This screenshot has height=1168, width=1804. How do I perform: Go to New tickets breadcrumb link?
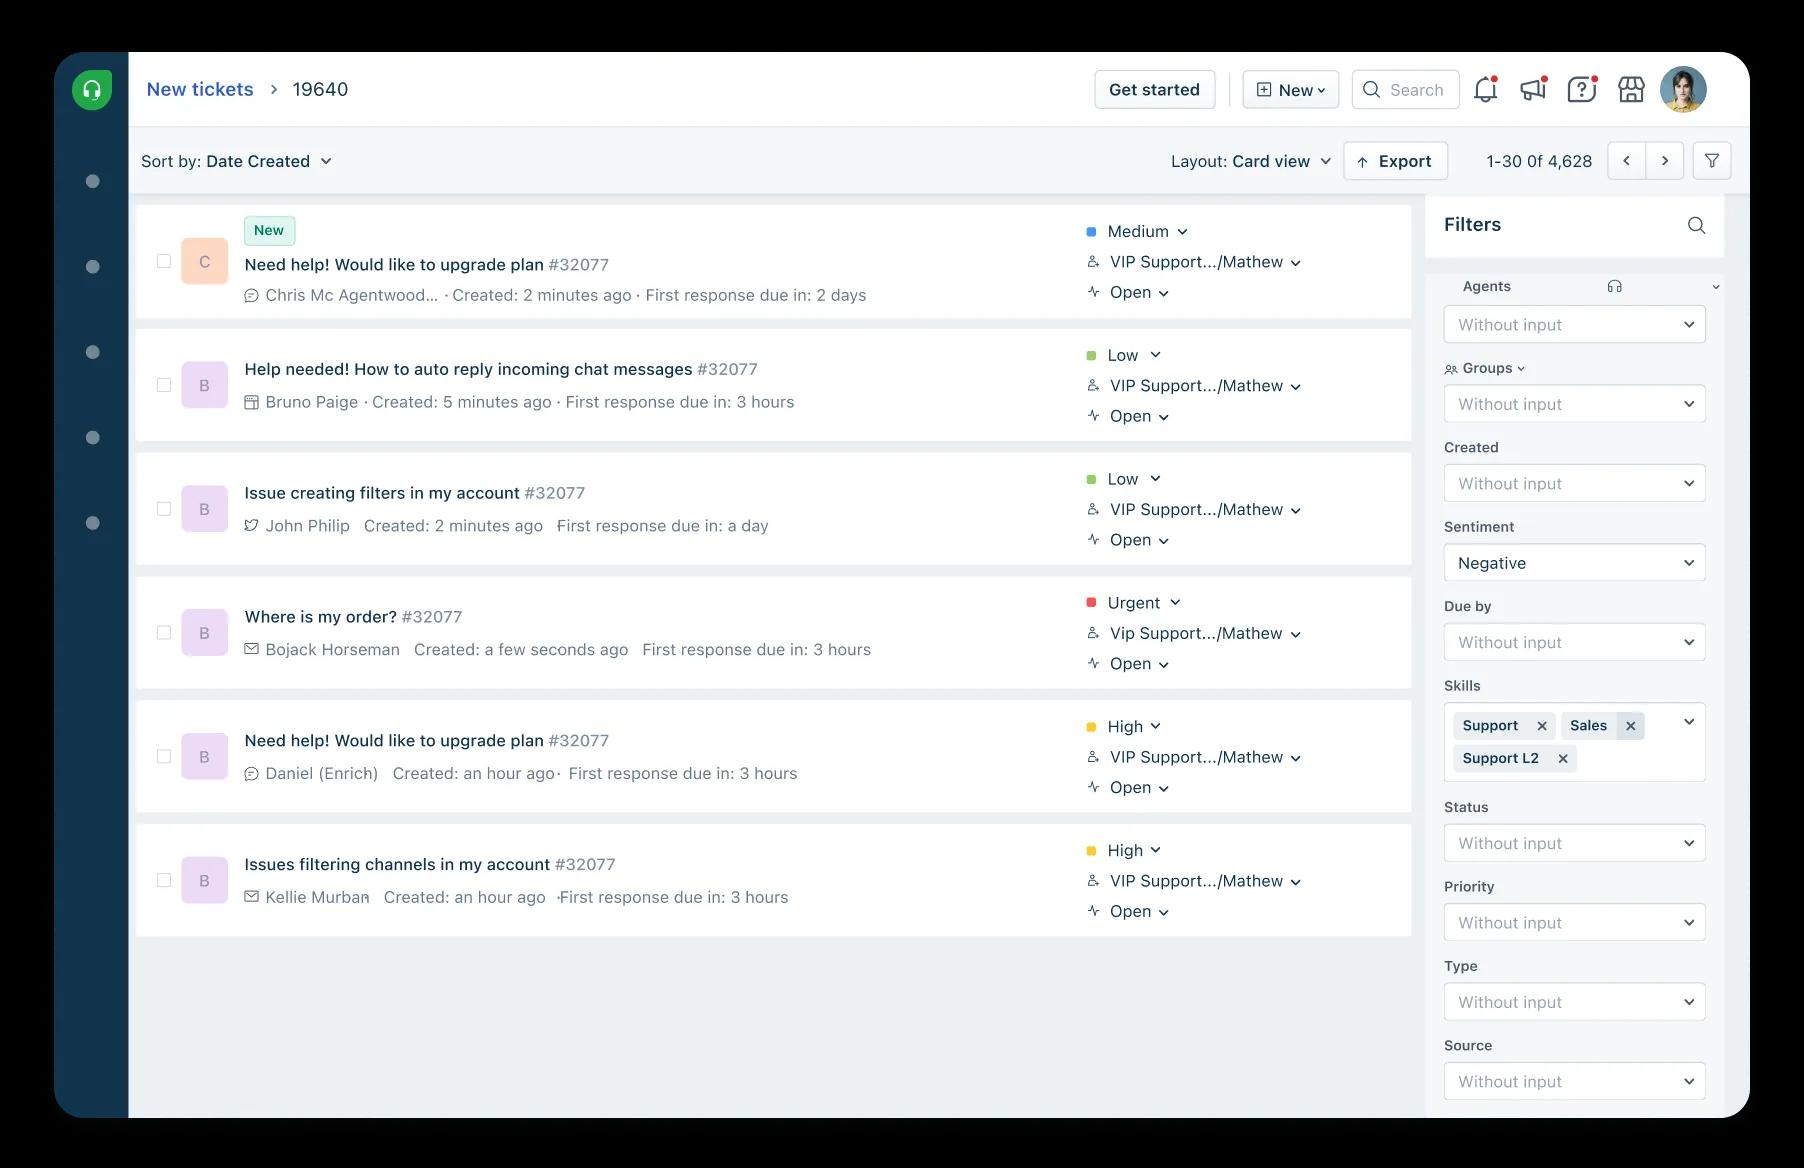200,89
